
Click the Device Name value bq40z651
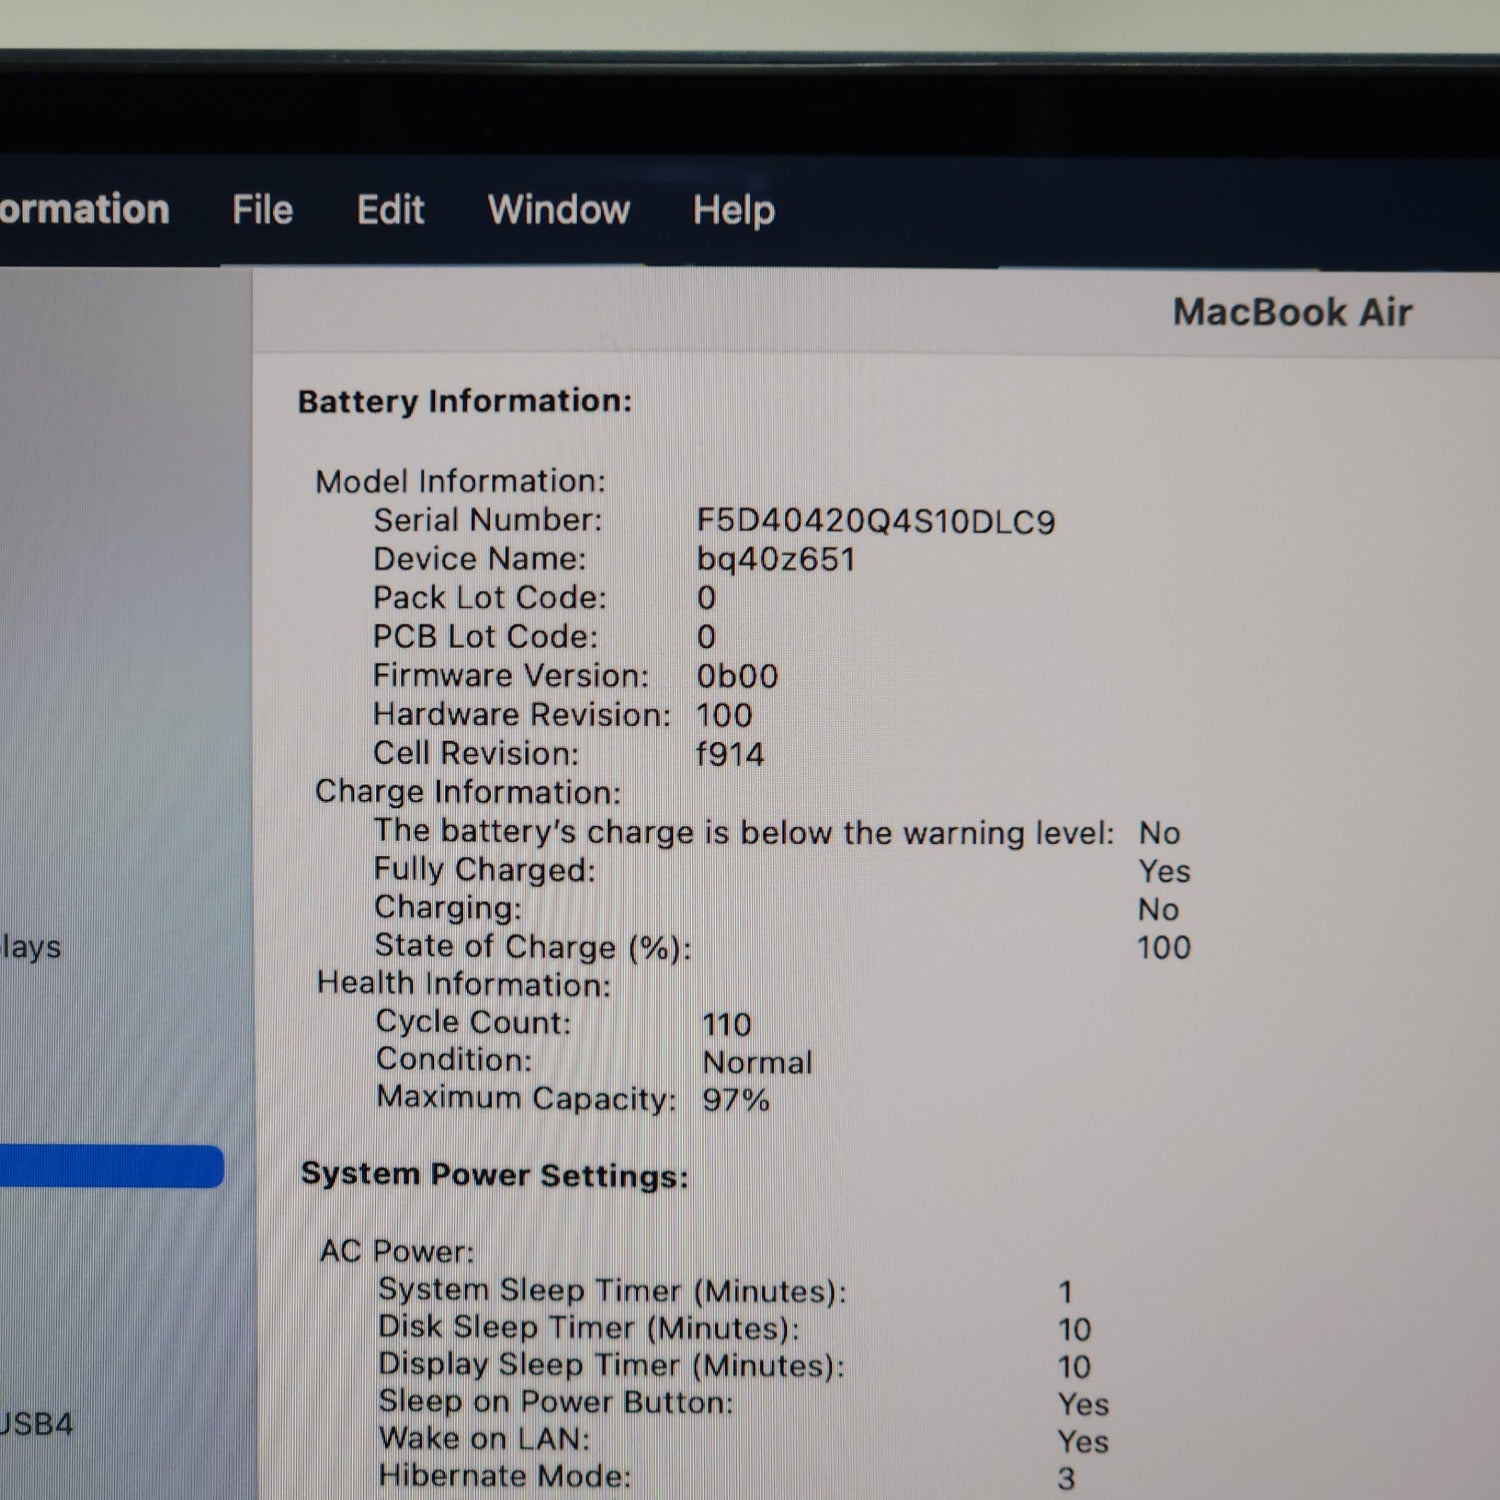pyautogui.click(x=776, y=559)
